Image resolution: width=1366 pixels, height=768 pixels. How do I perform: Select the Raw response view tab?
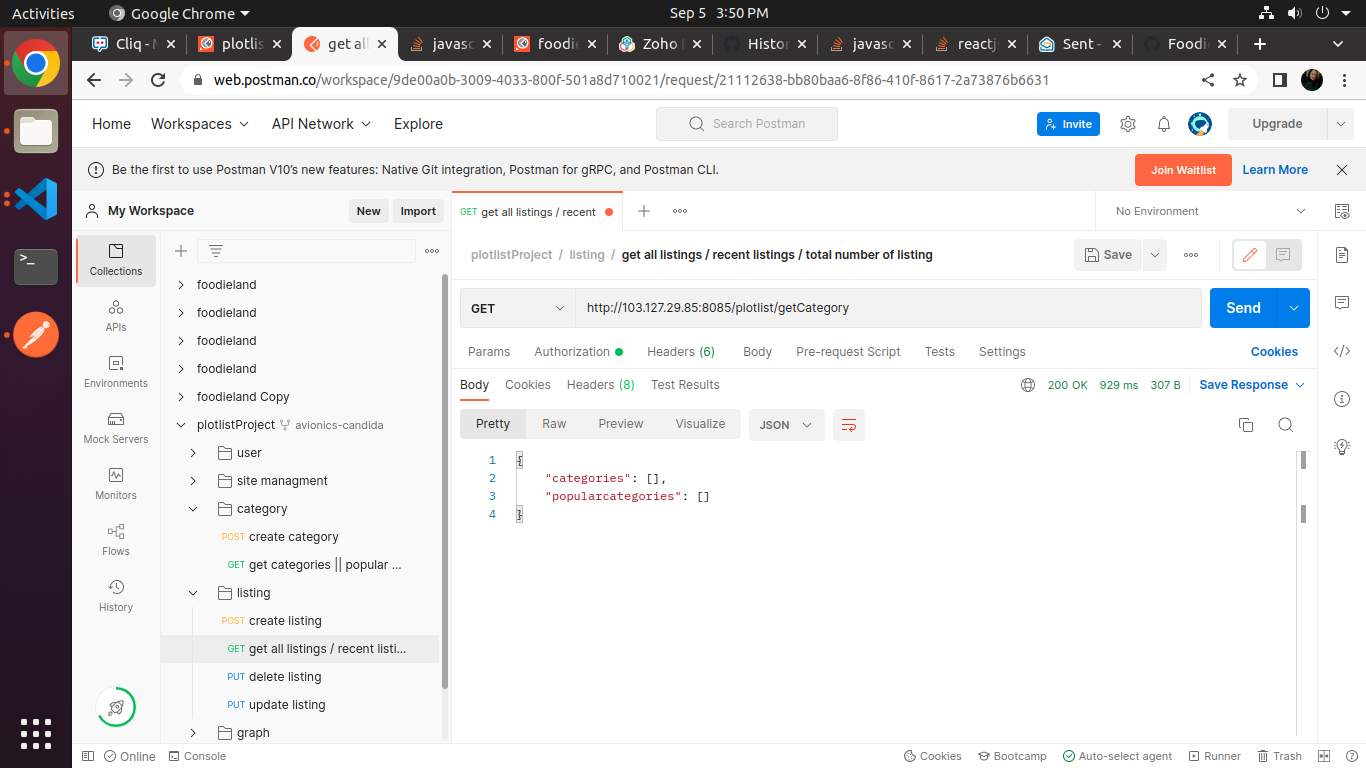[x=554, y=424]
